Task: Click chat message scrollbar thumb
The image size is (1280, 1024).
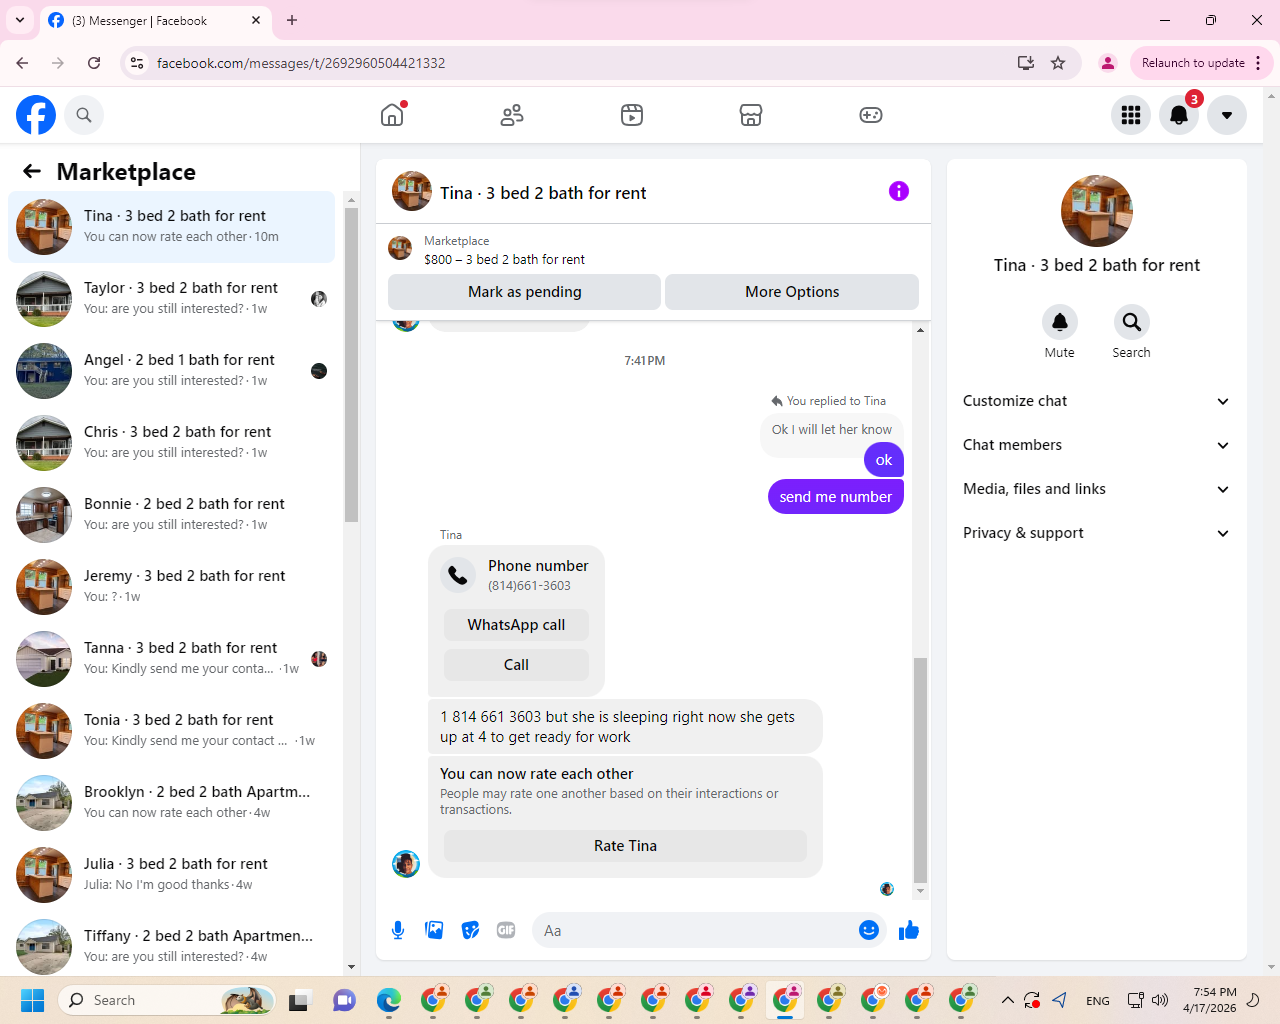Action: [x=920, y=770]
